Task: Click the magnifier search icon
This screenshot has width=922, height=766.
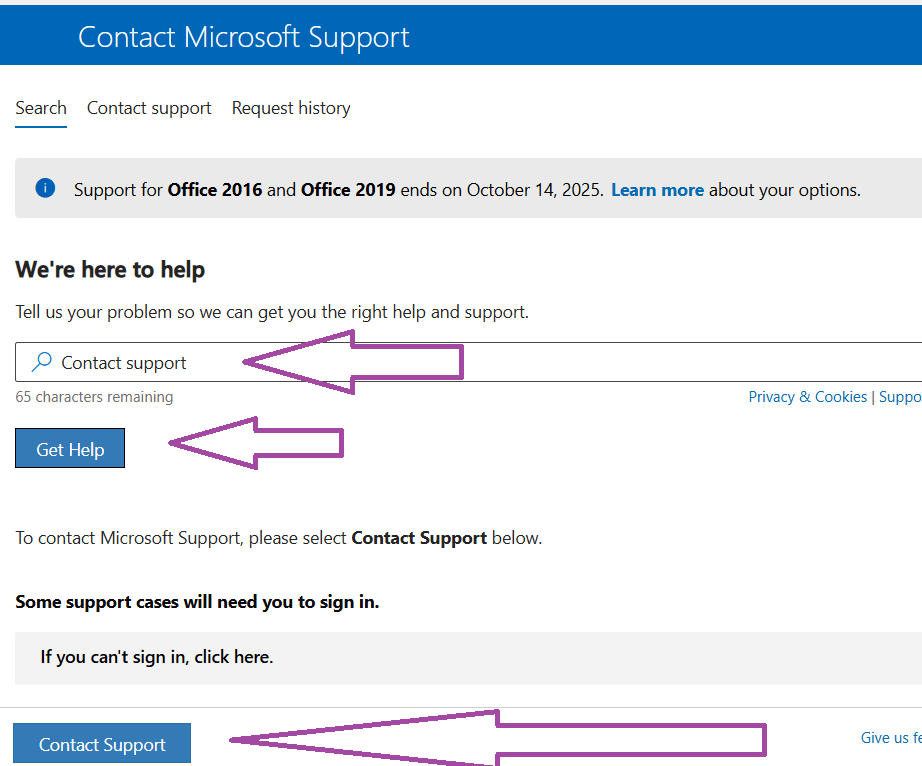Action: [42, 362]
